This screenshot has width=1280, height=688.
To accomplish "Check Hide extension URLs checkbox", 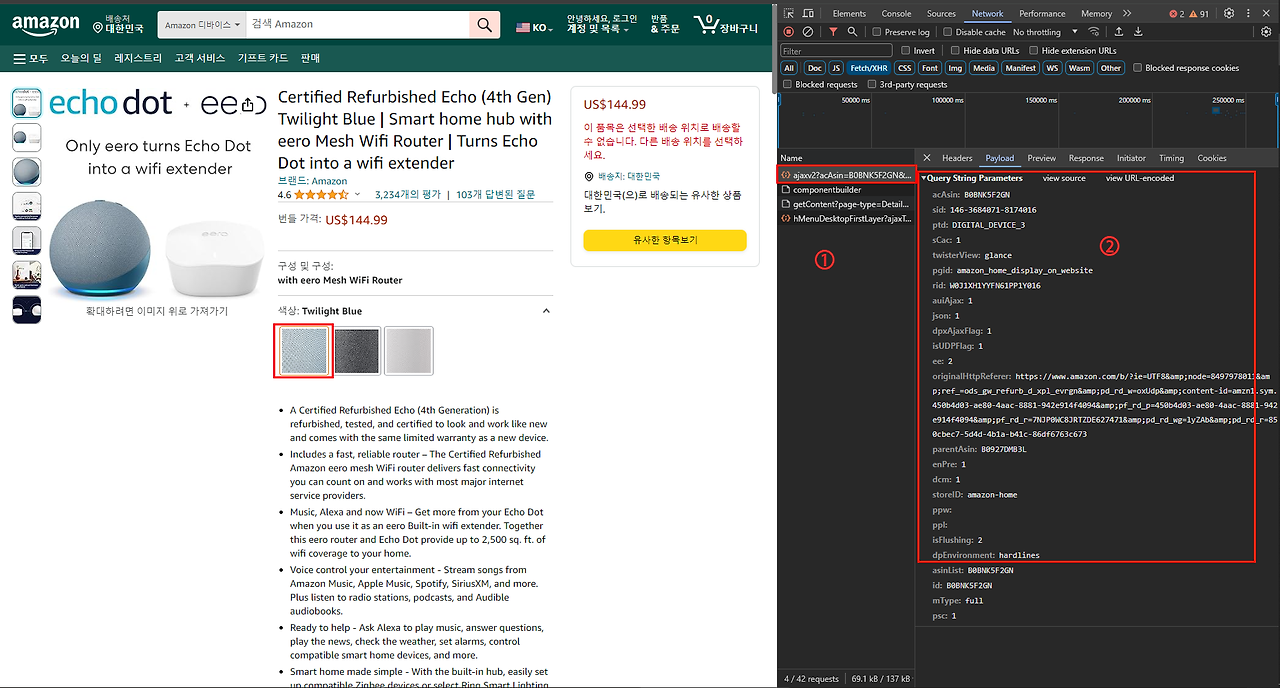I will [1034, 50].
